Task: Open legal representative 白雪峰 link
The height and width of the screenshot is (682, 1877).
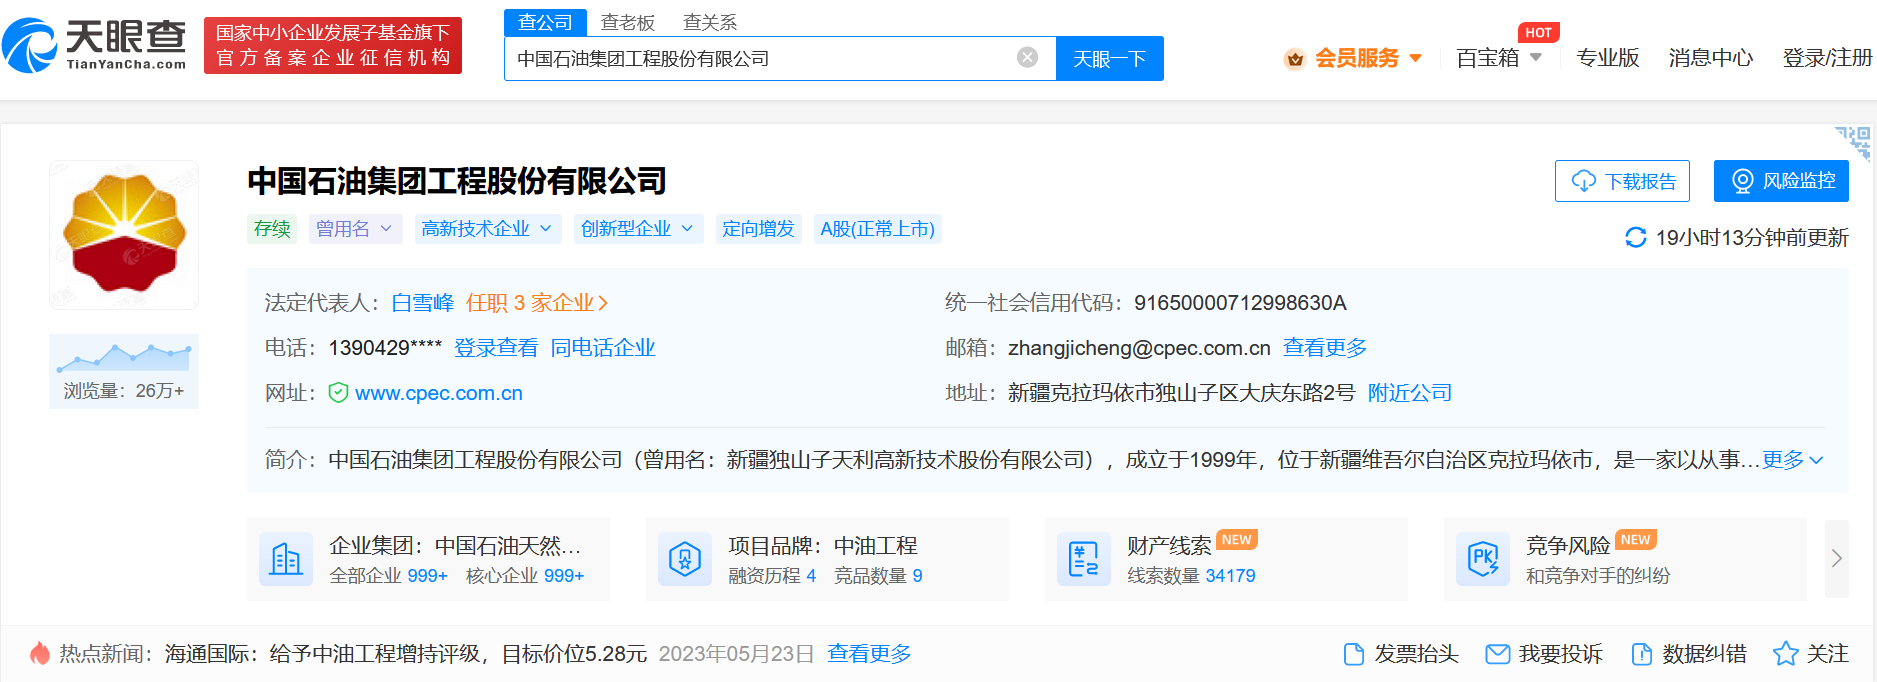Action: 422,303
